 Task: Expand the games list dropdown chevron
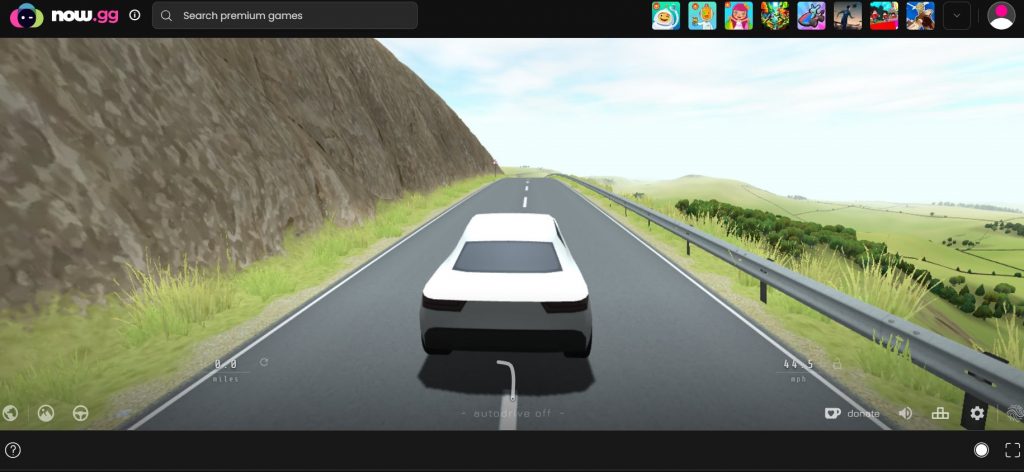coord(956,15)
